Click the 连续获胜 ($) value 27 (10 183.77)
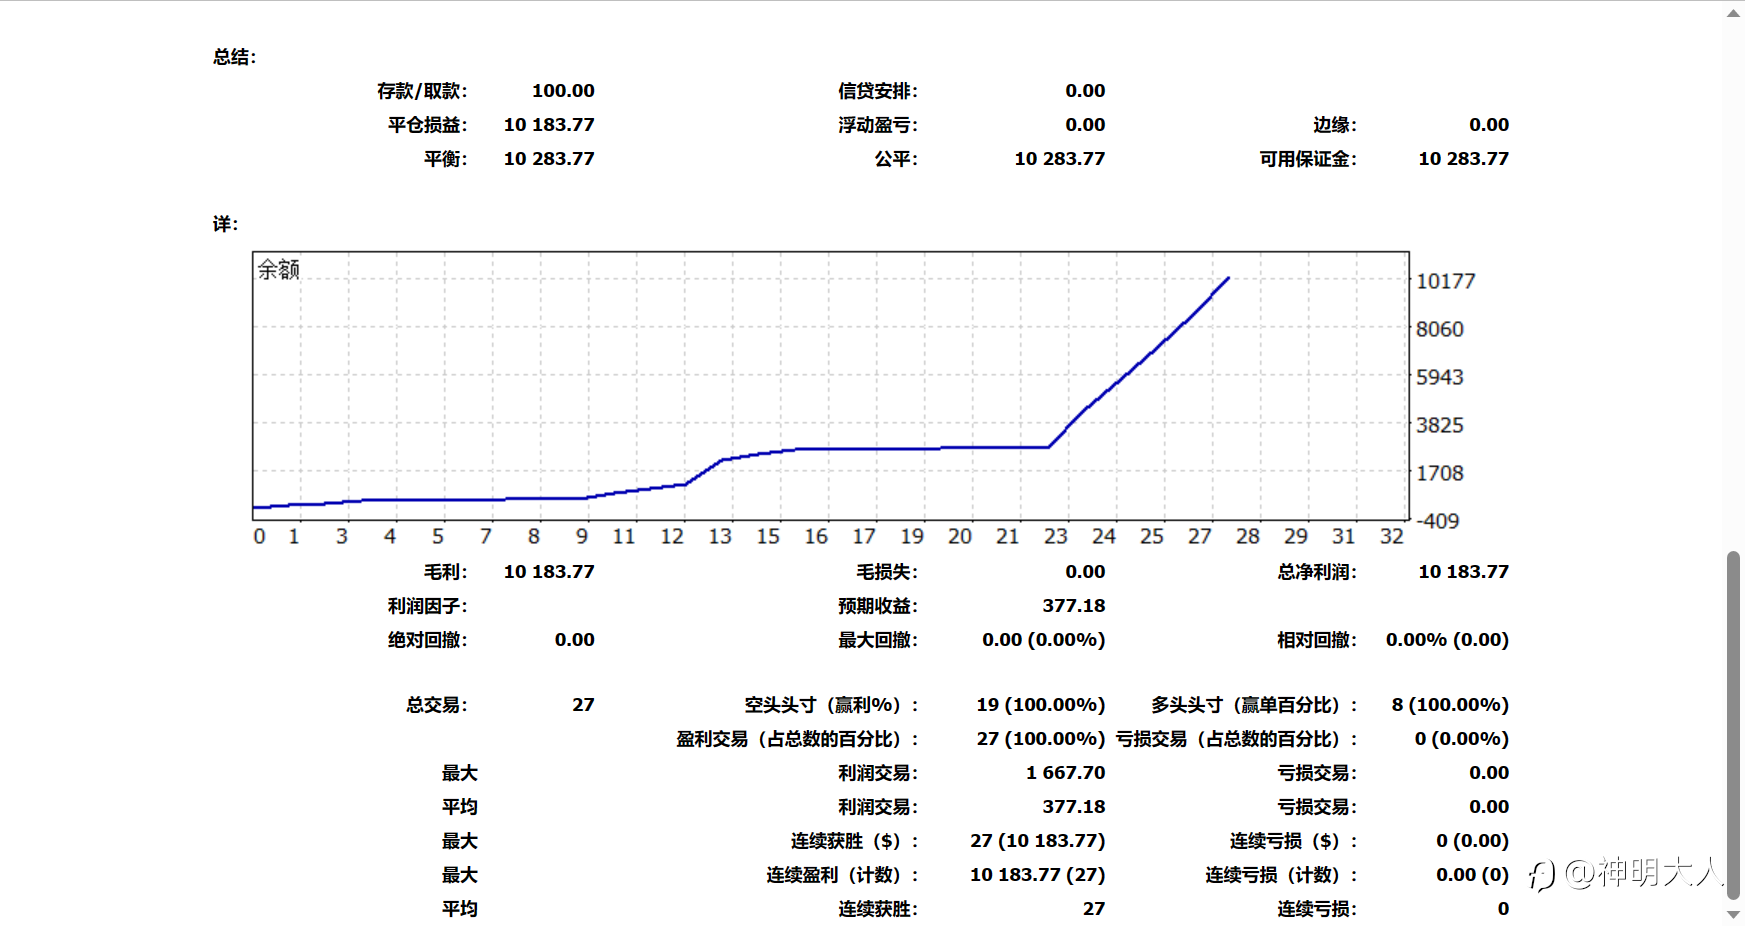The width and height of the screenshot is (1745, 926). 1038,841
